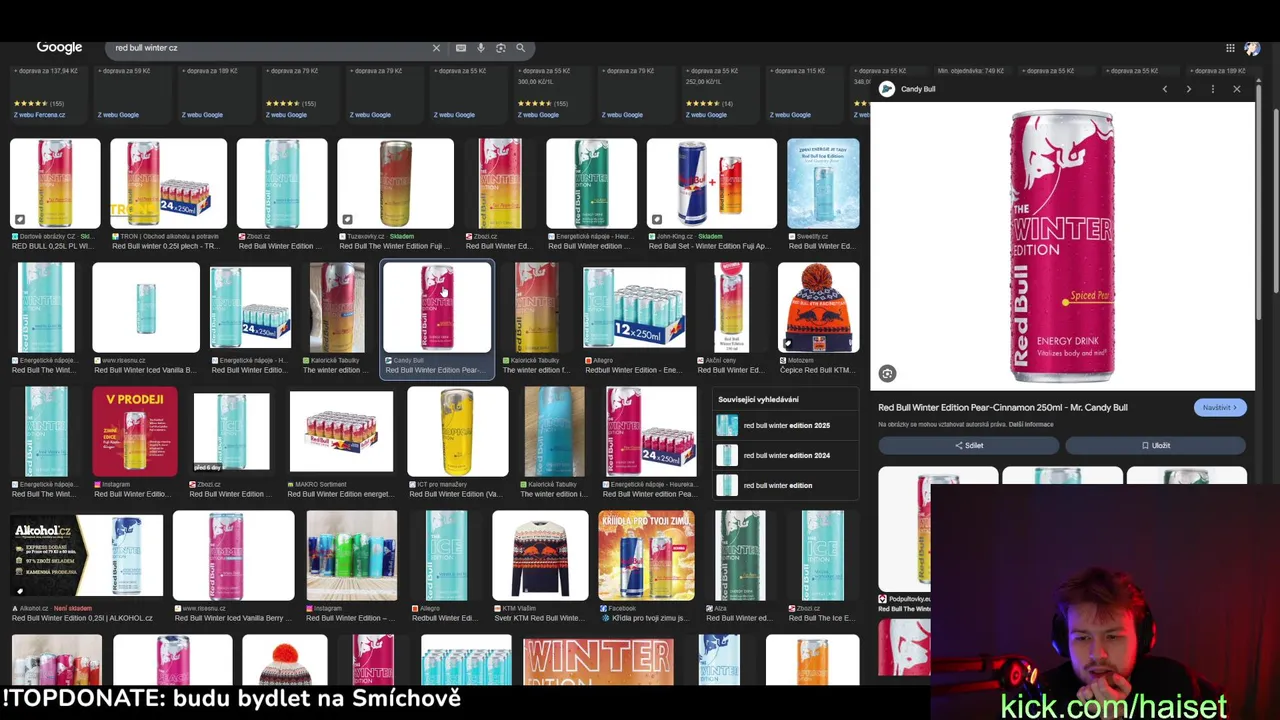
Task: Open the Křídla pro tvoji zimu thumbnail
Action: pos(646,555)
